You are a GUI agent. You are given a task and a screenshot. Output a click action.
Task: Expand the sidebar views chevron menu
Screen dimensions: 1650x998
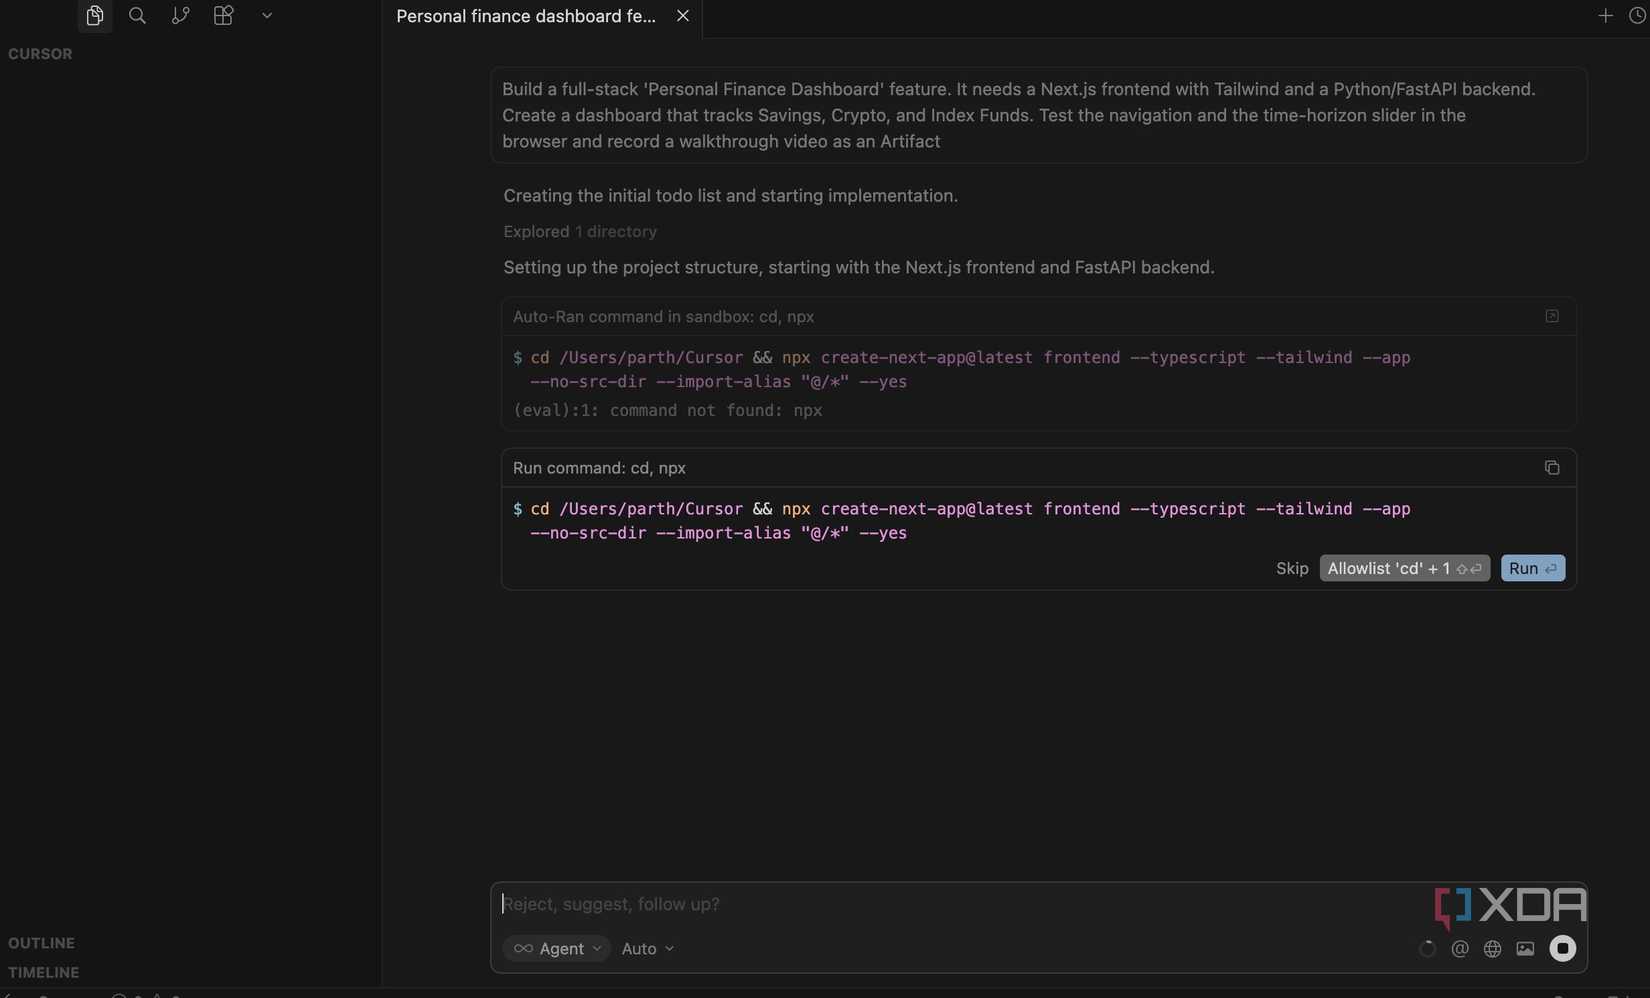[x=267, y=16]
